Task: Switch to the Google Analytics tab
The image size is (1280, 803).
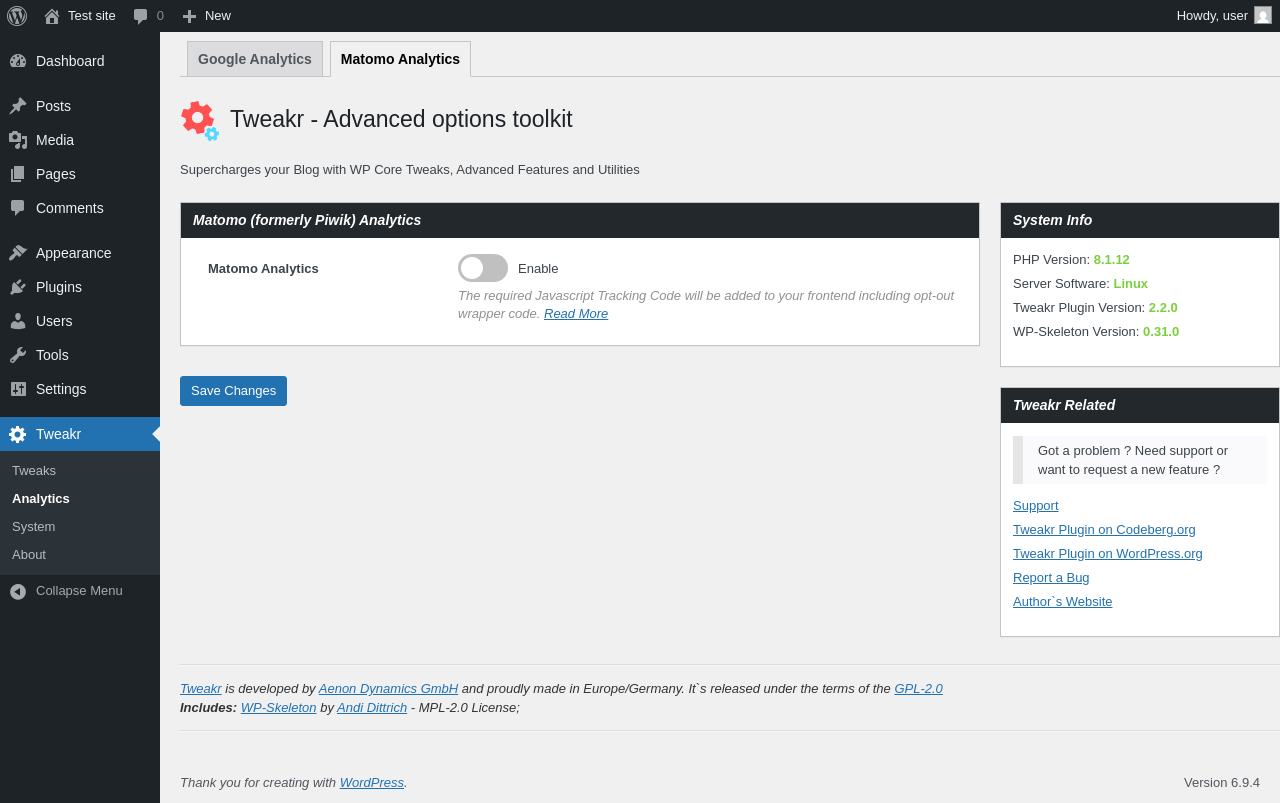Action: pyautogui.click(x=255, y=59)
